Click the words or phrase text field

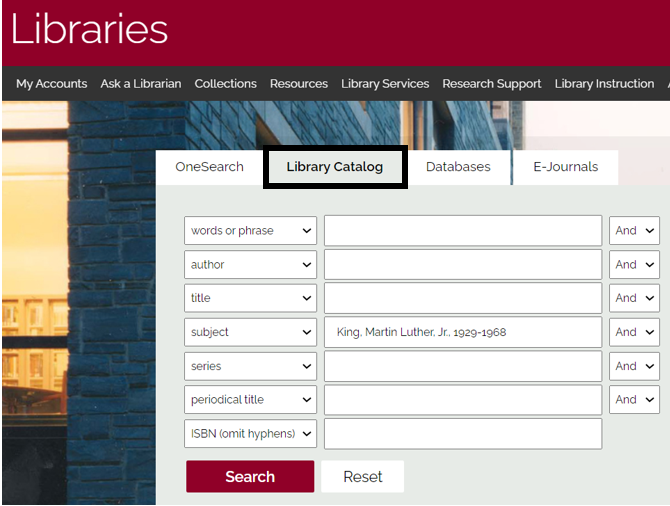click(463, 230)
